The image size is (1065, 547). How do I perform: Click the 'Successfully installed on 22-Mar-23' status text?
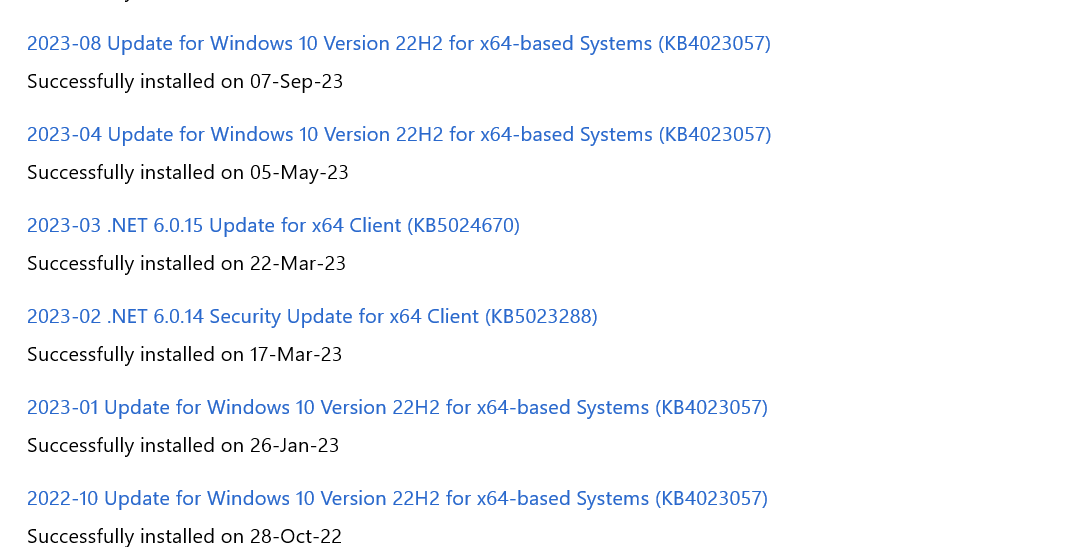click(186, 264)
